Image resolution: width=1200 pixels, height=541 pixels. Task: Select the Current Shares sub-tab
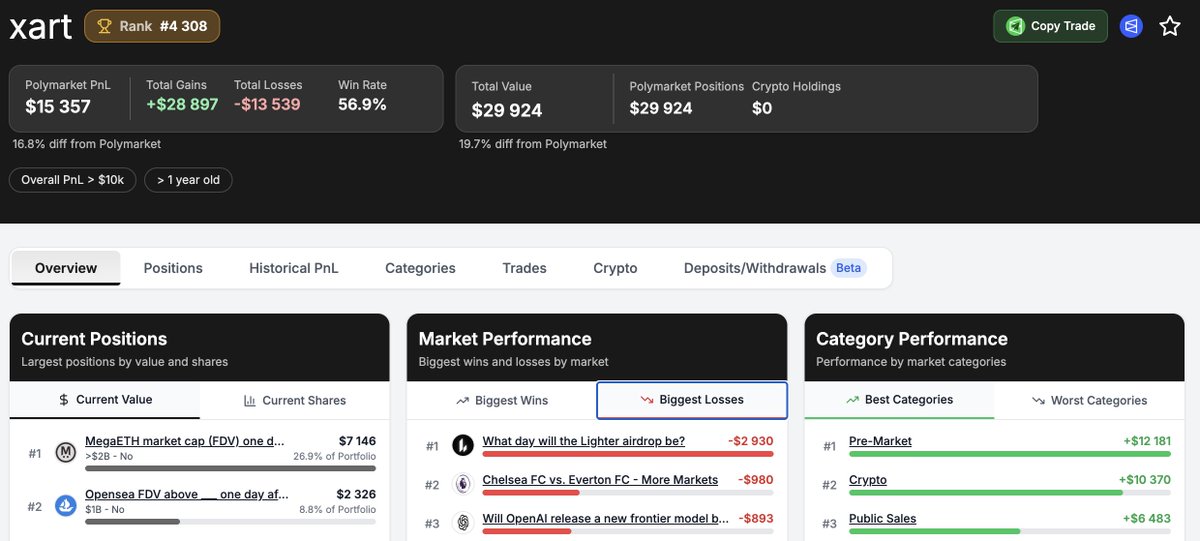coord(295,400)
